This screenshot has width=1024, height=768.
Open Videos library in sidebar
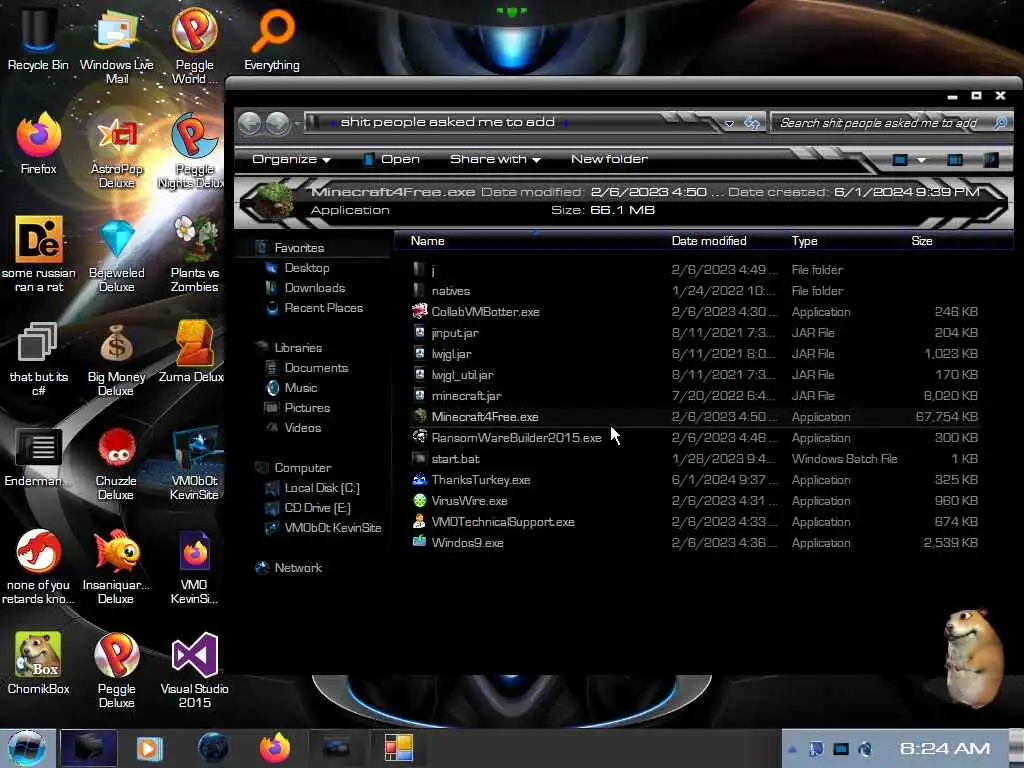[x=302, y=428]
